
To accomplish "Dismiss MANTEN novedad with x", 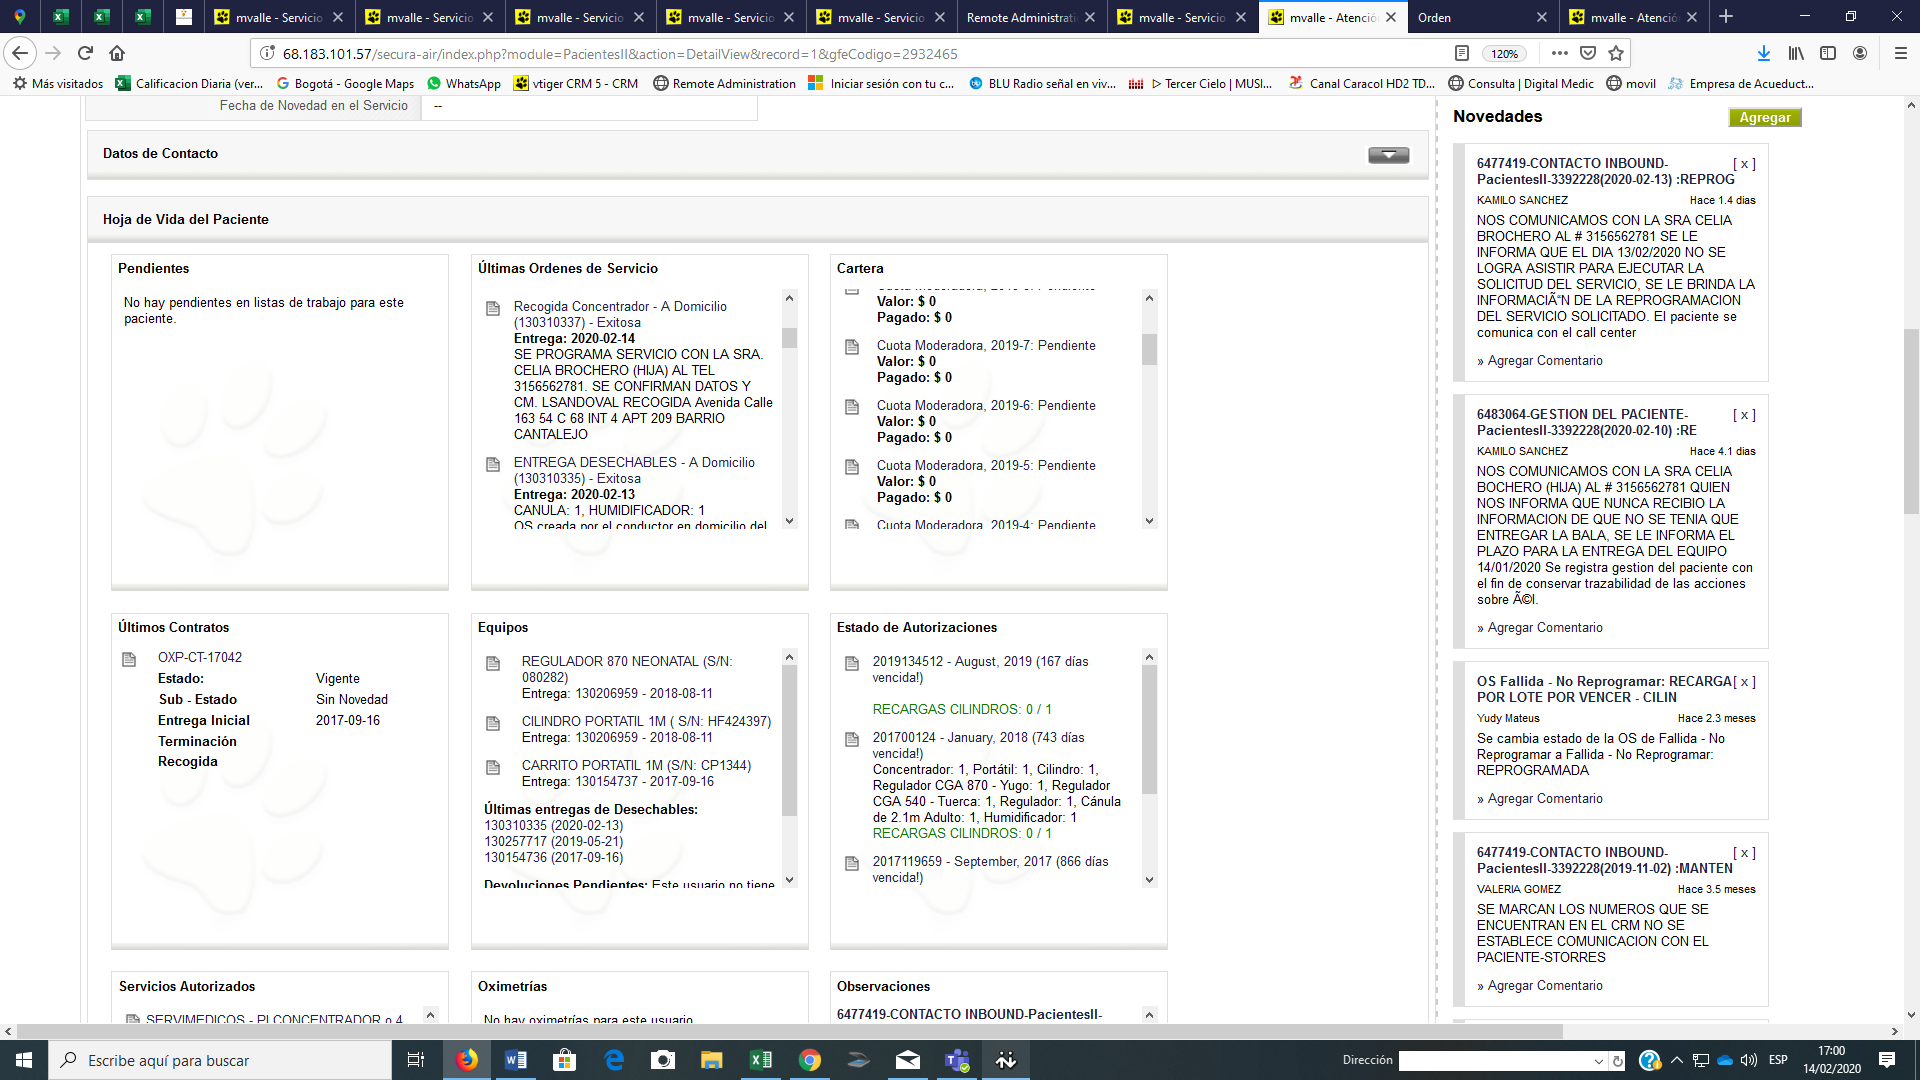I will coord(1744,853).
